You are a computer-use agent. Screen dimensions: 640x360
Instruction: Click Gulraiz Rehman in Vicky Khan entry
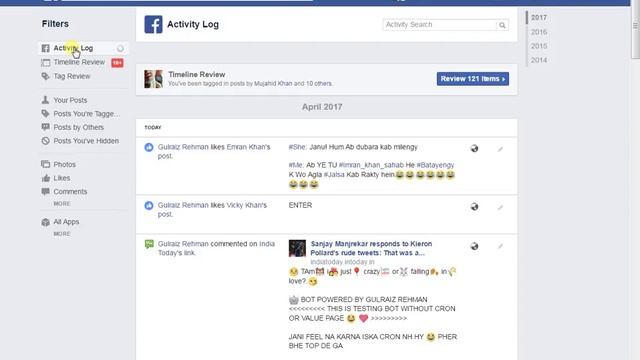[183, 205]
